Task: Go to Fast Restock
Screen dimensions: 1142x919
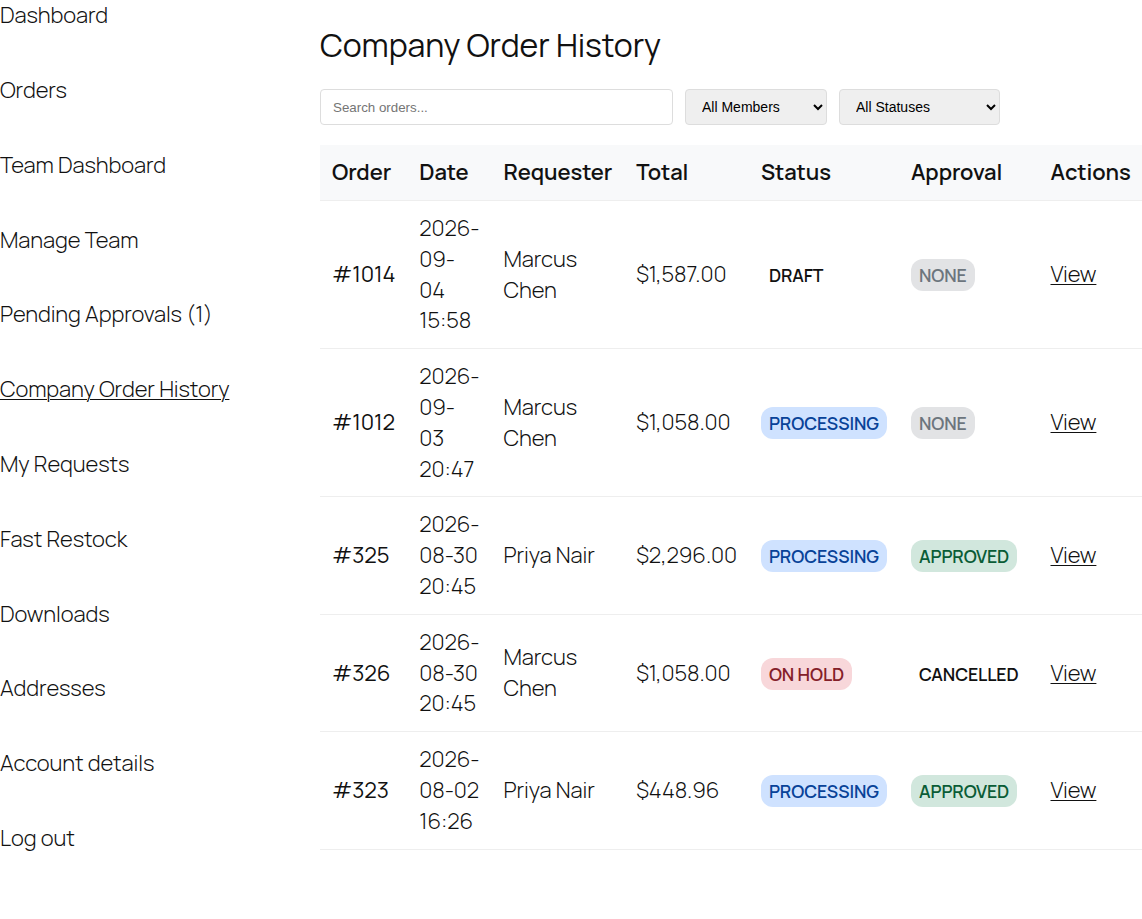Action: 63,540
